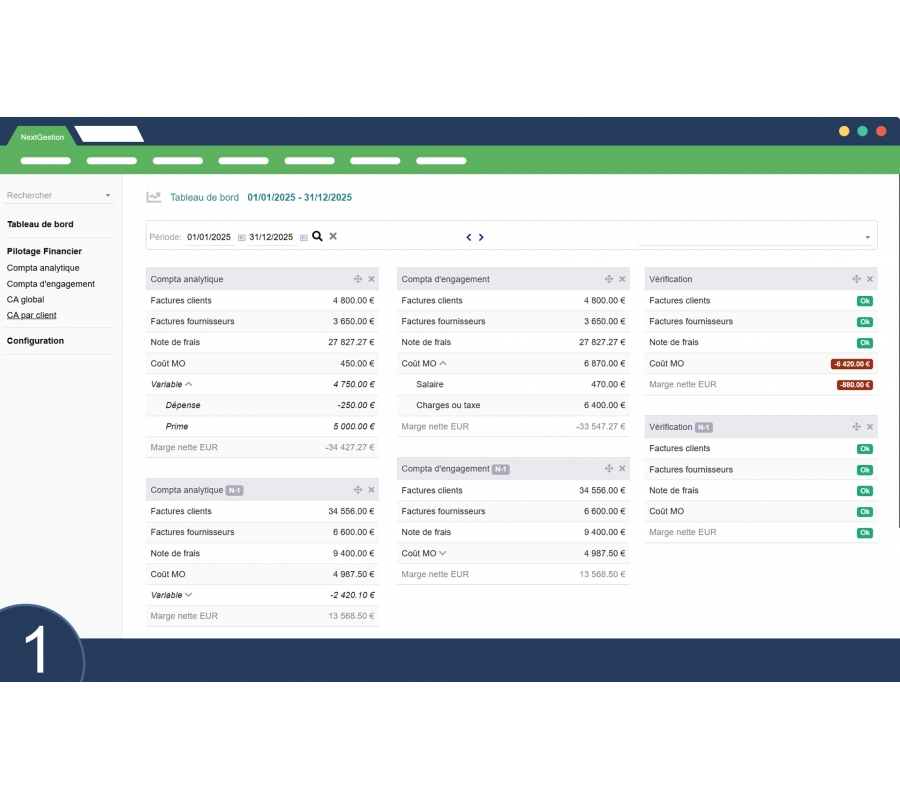Screen dimensions: 900x800
Task: Go to next period with right arrow
Action: 481,238
